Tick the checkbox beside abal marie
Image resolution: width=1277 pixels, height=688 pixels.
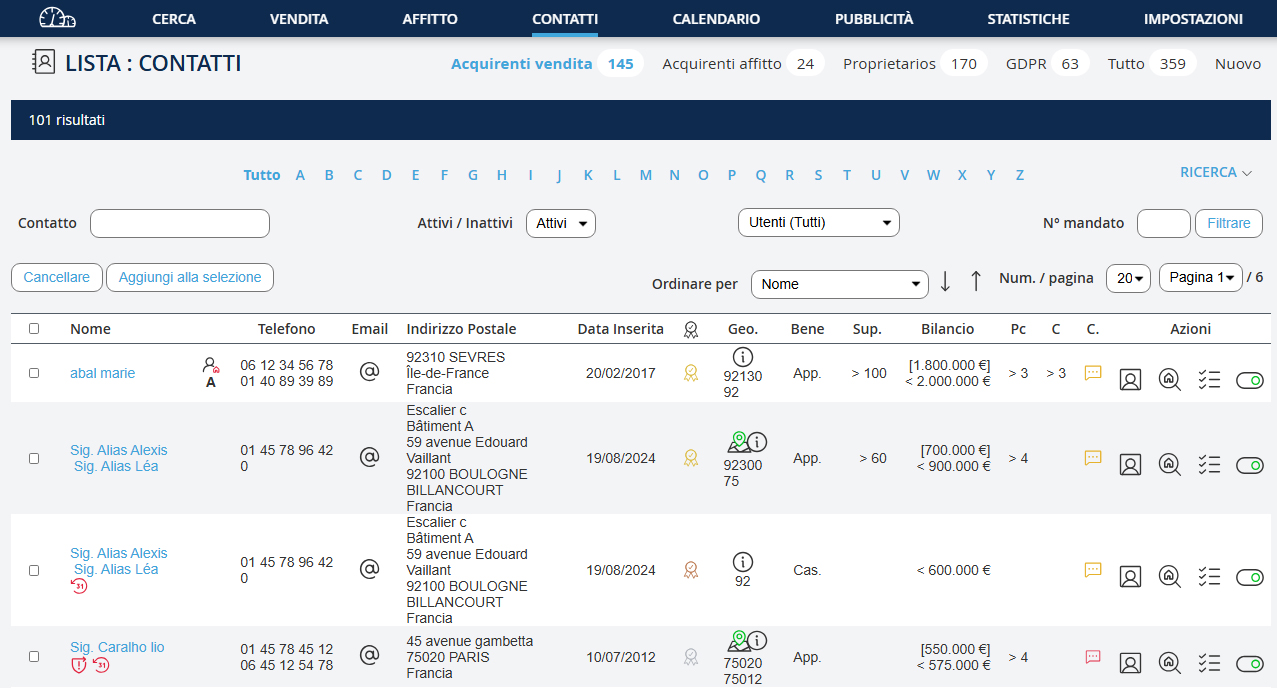coord(34,373)
